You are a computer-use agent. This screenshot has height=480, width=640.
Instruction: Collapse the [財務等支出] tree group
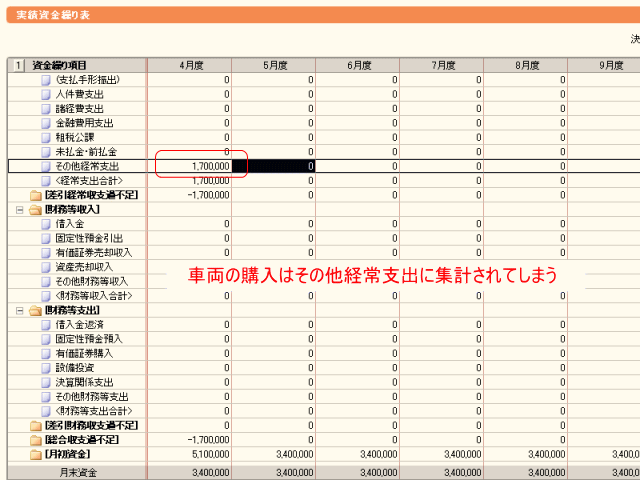19,311
